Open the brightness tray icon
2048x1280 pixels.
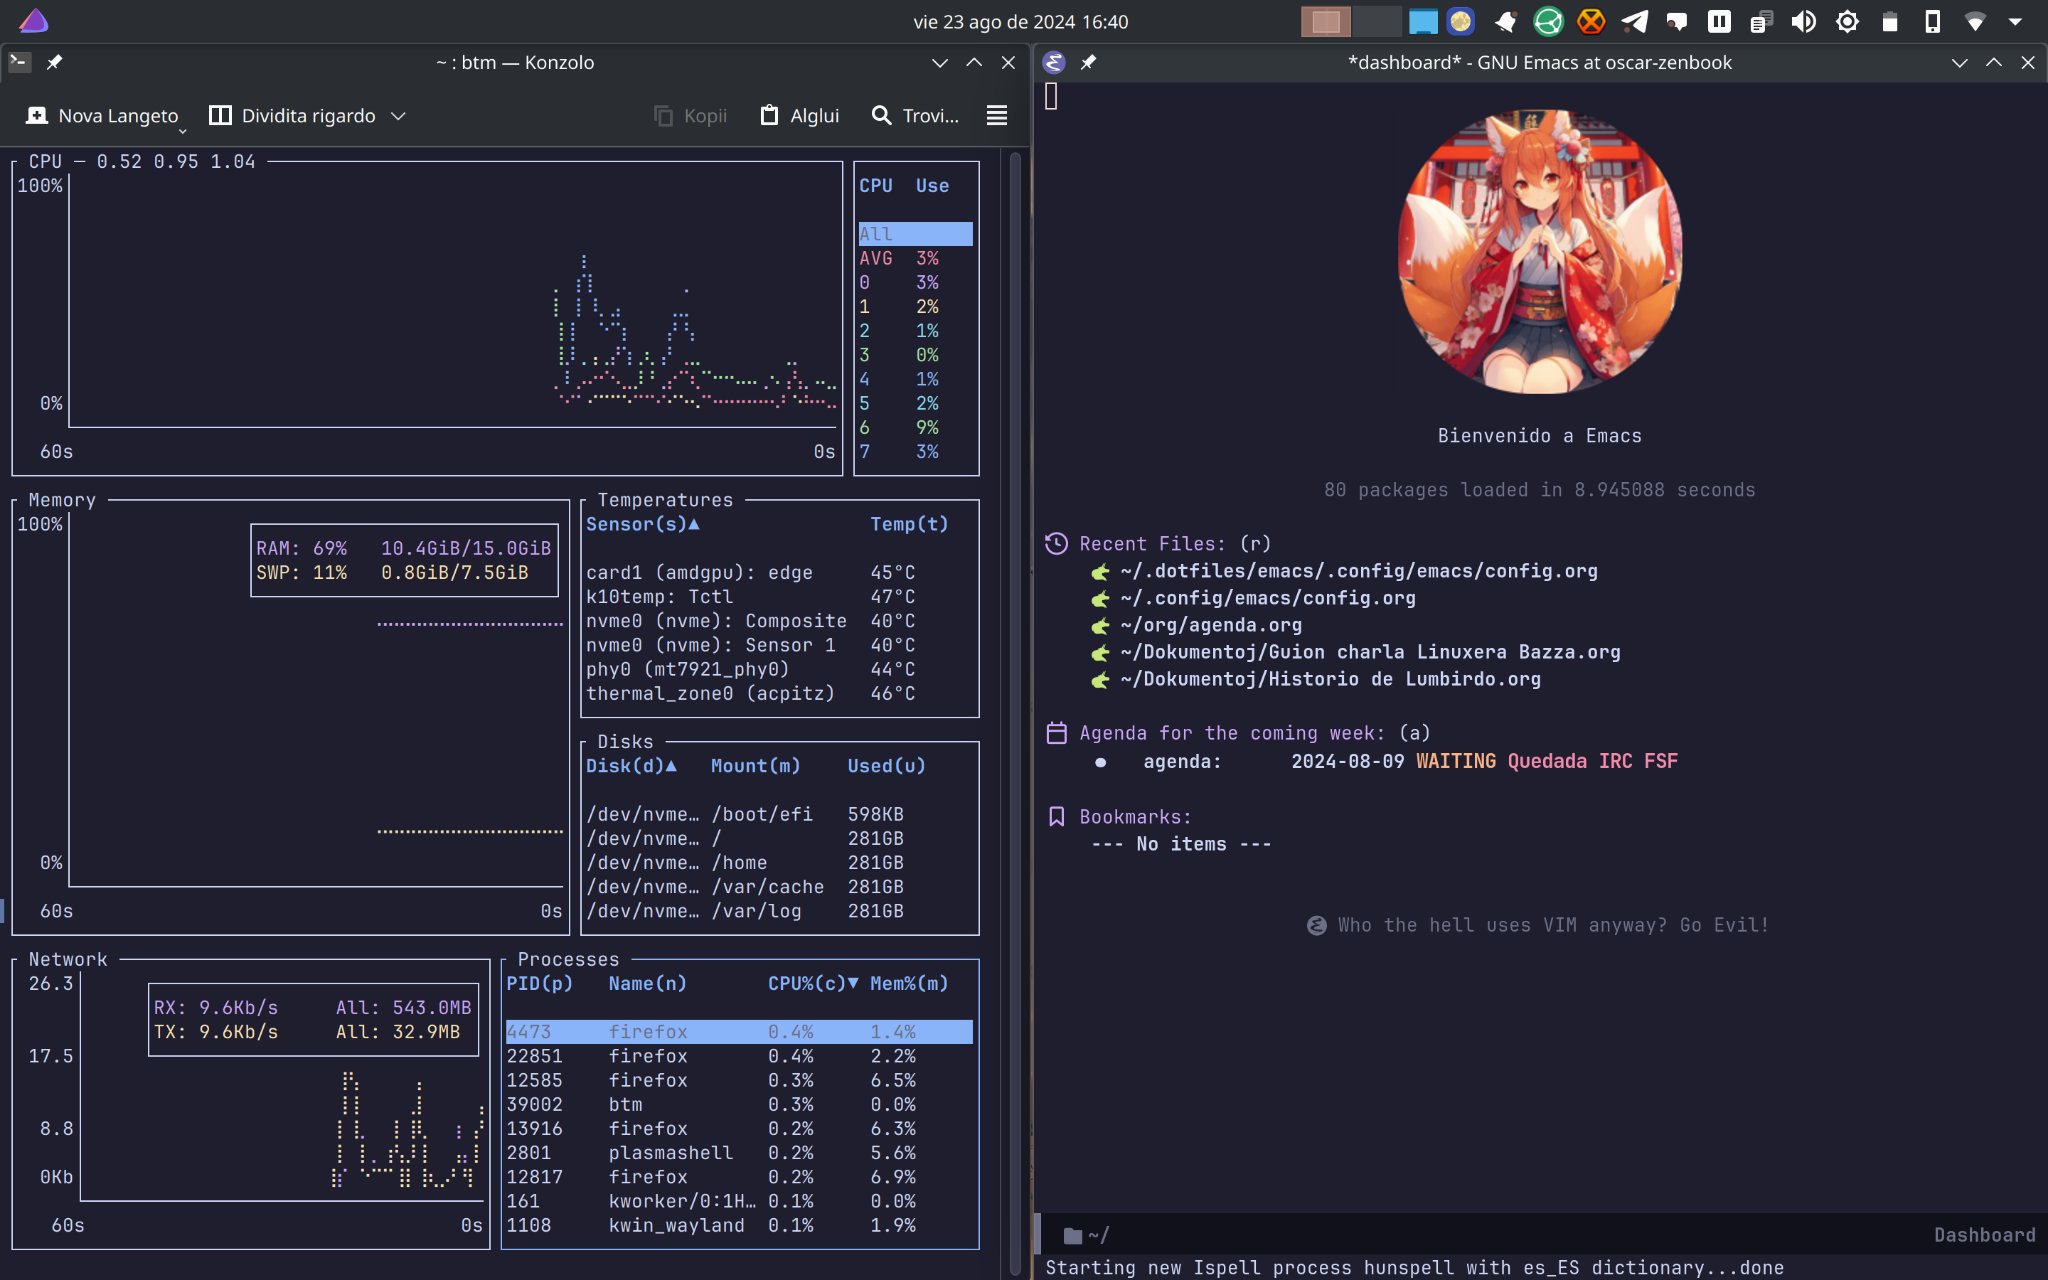coord(1847,21)
